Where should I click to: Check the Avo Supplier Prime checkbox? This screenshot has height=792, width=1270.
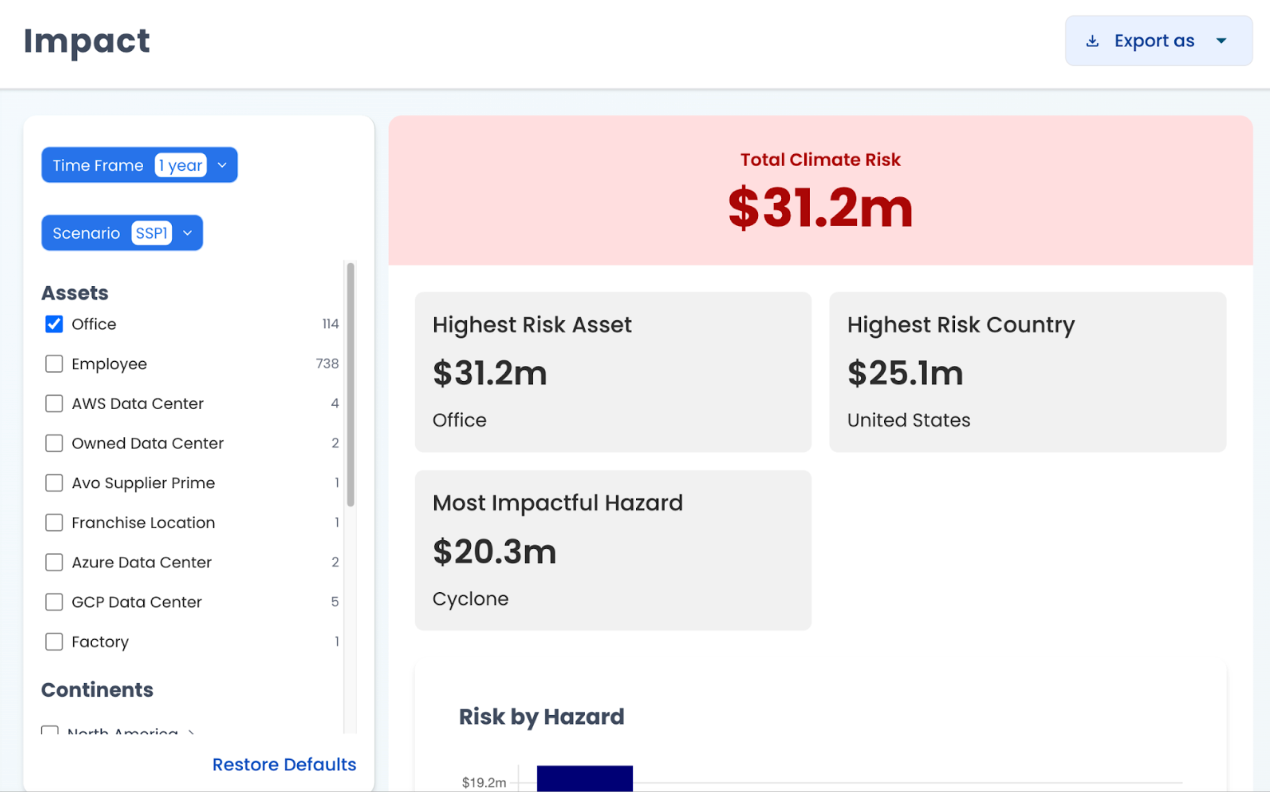(x=54, y=483)
